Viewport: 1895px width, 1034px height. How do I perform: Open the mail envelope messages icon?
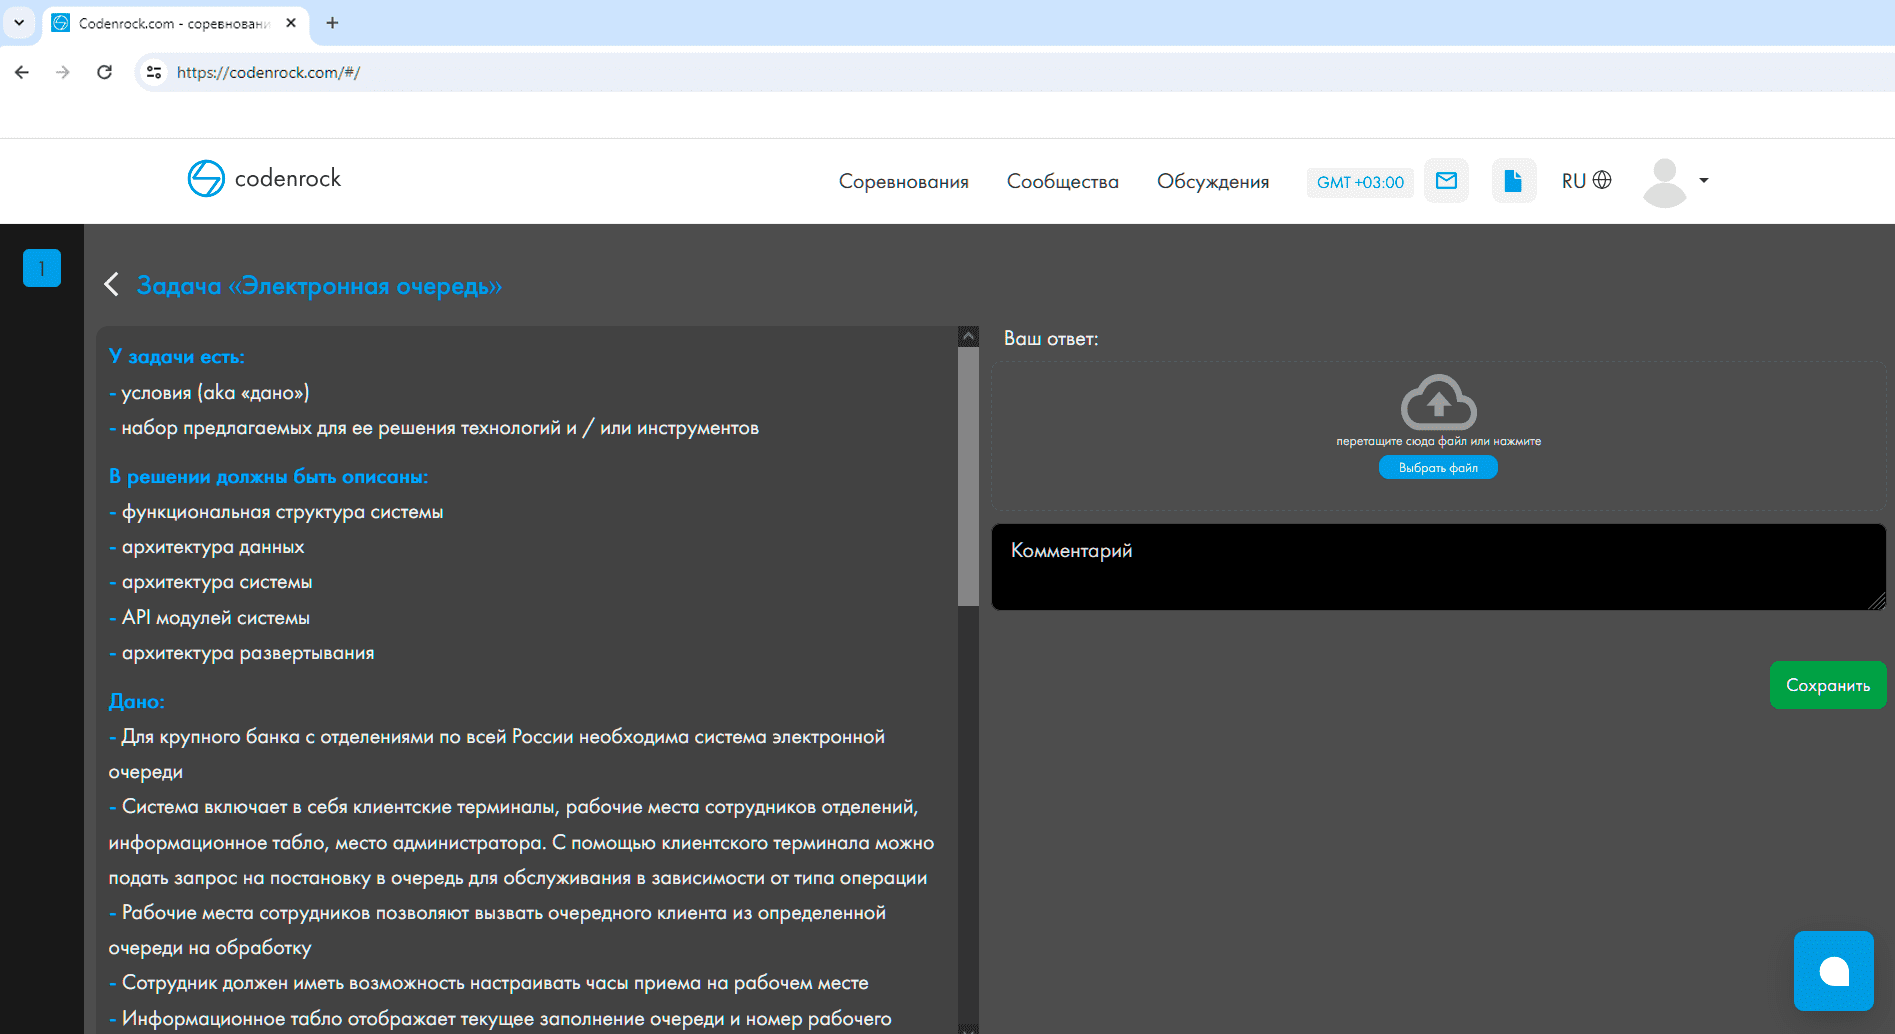[x=1446, y=181]
